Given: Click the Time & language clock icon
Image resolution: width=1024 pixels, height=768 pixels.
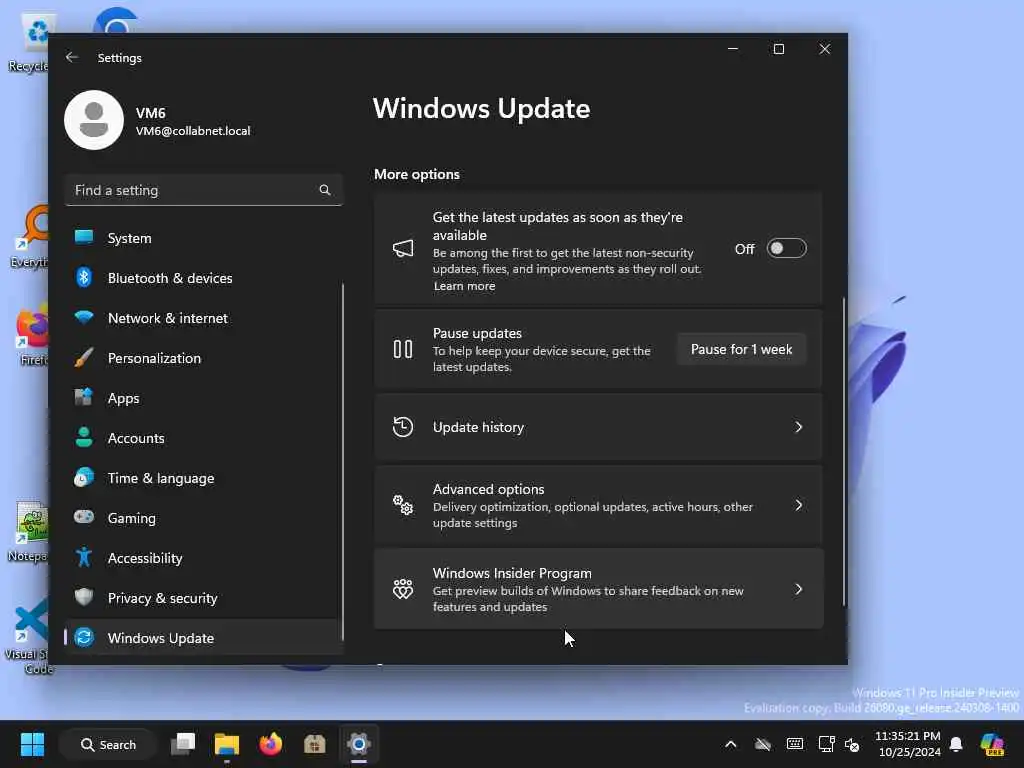Looking at the screenshot, I should tap(84, 478).
